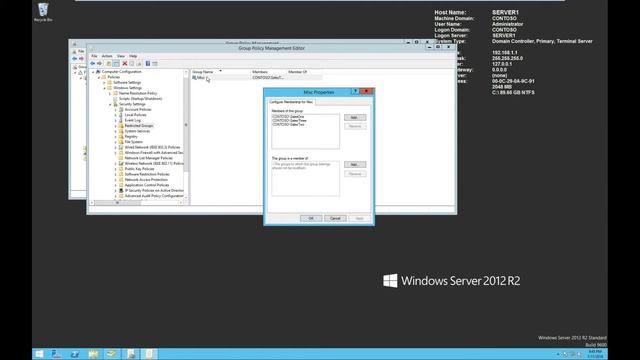
Task: Select Scripts (Startup/Shutdown) in the tree
Action: 140,99
